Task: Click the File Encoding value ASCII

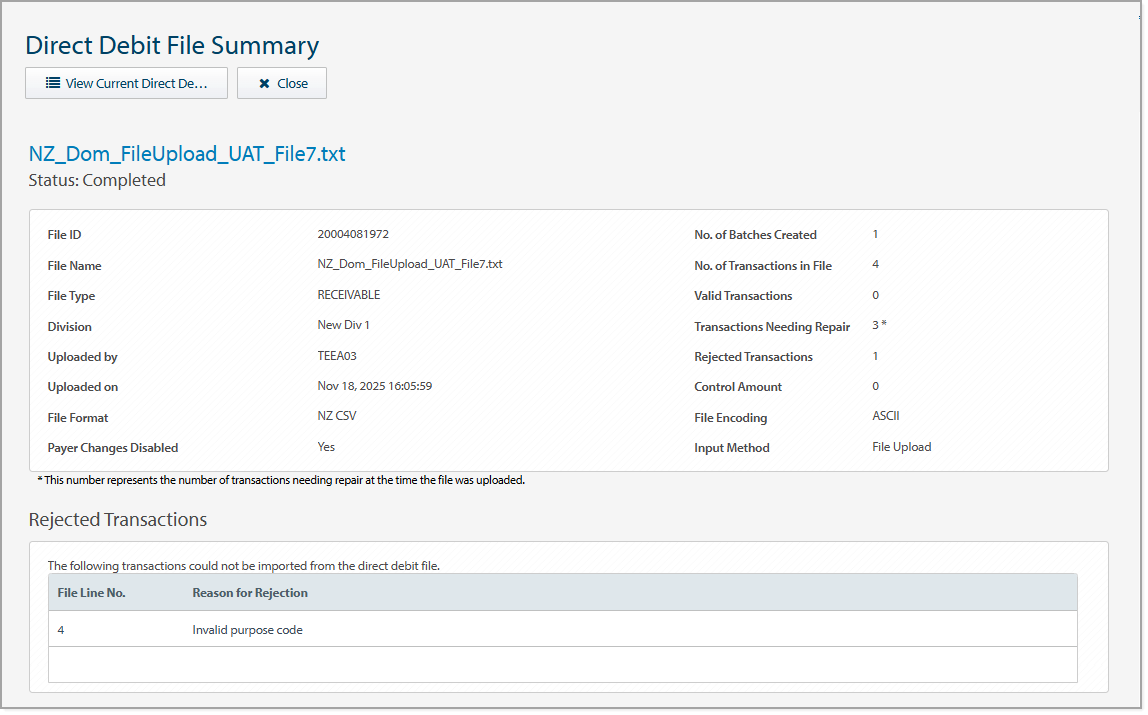Action: 885,416
